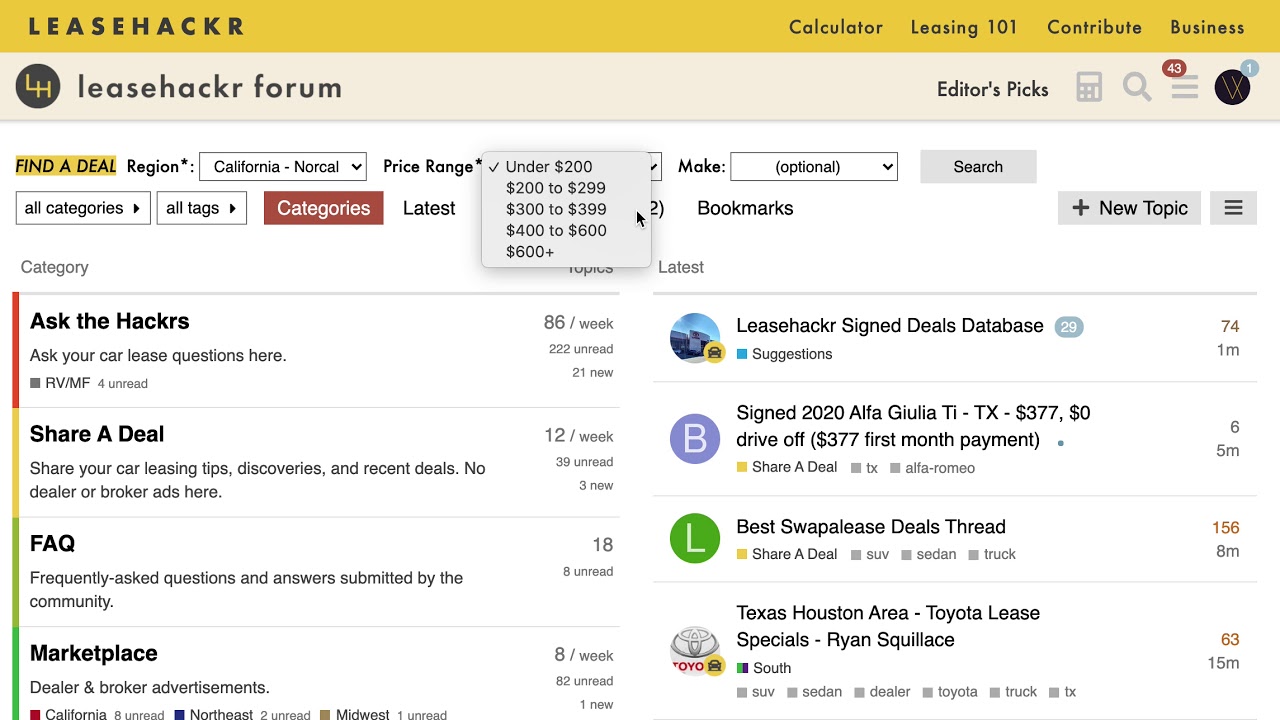Open Business in top navigation
This screenshot has width=1280, height=720.
(x=1207, y=27)
